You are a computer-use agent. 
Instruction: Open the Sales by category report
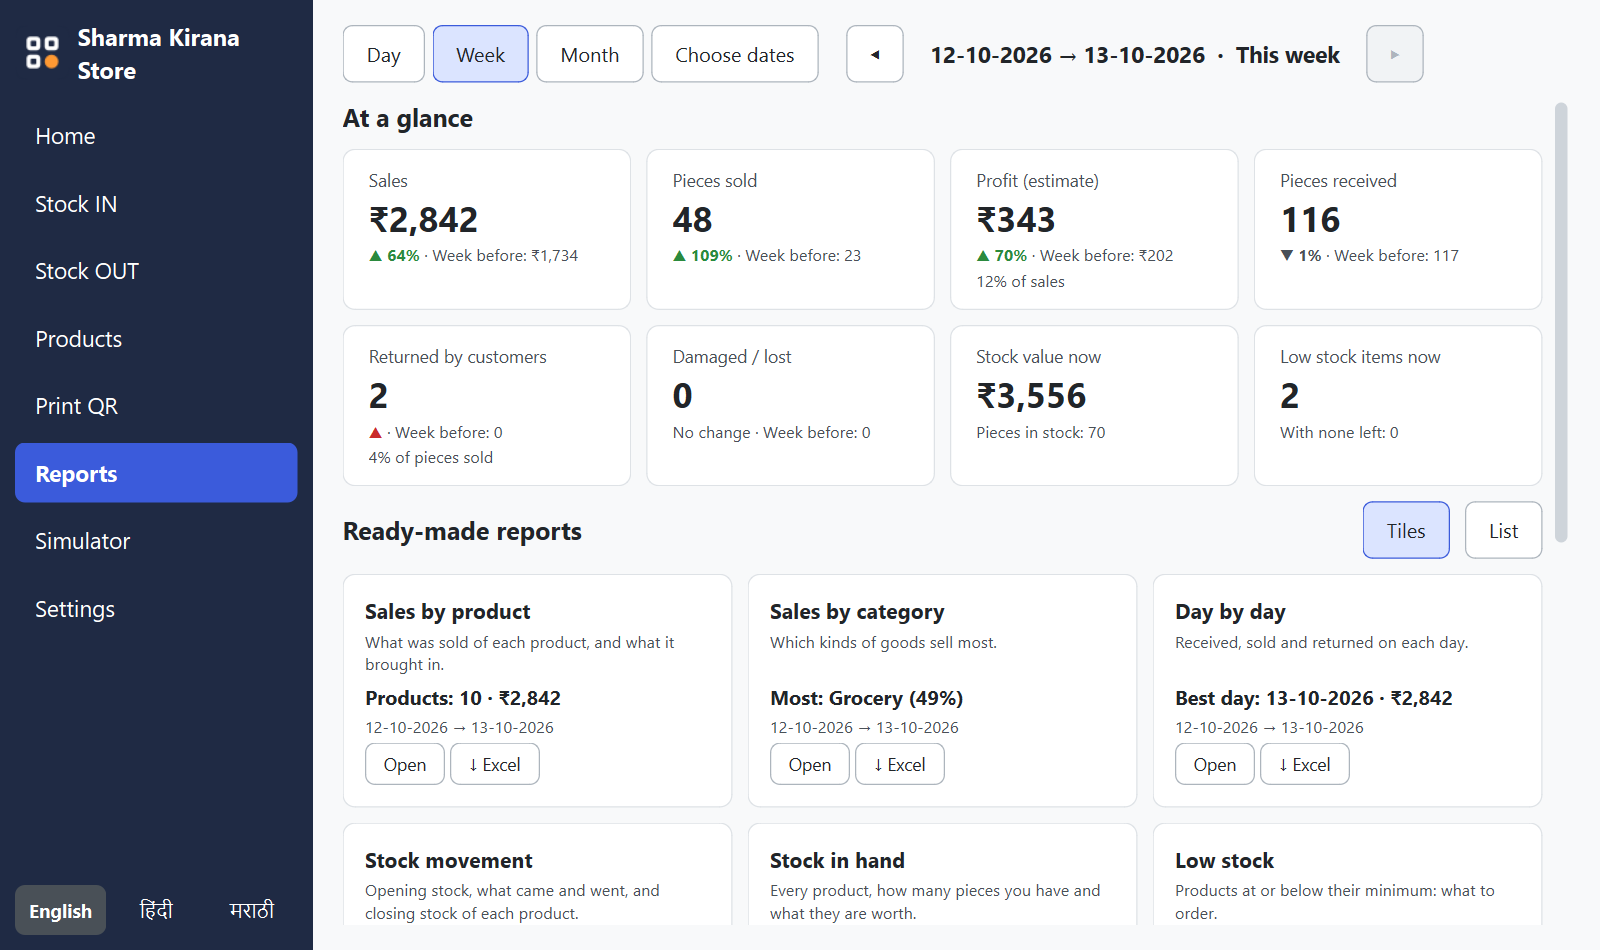810,764
